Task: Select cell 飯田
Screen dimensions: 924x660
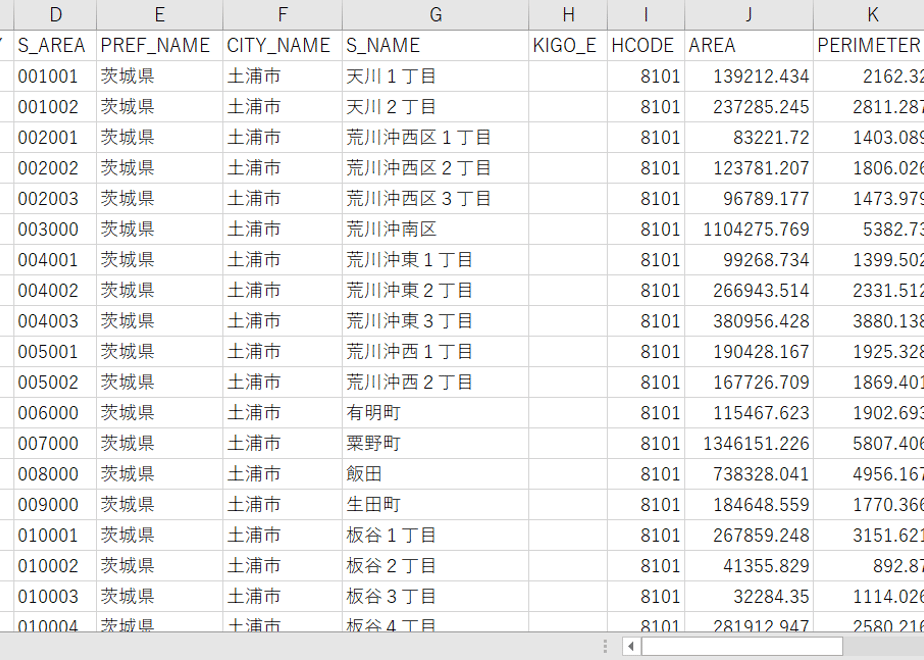Action: click(x=435, y=474)
